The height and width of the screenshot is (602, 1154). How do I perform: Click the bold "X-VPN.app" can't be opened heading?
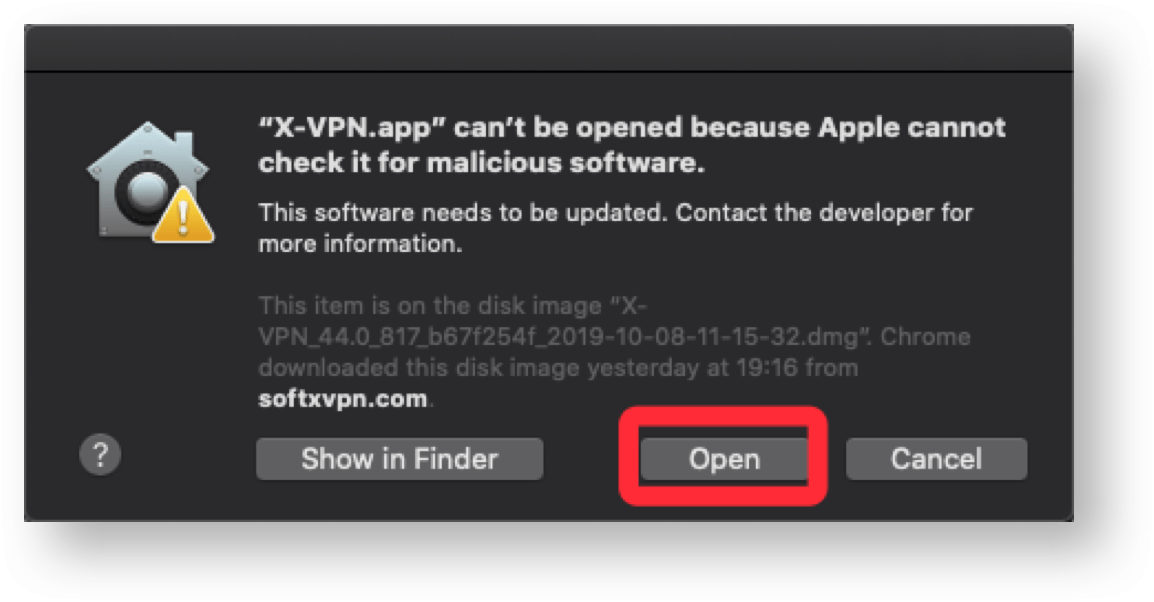point(631,145)
